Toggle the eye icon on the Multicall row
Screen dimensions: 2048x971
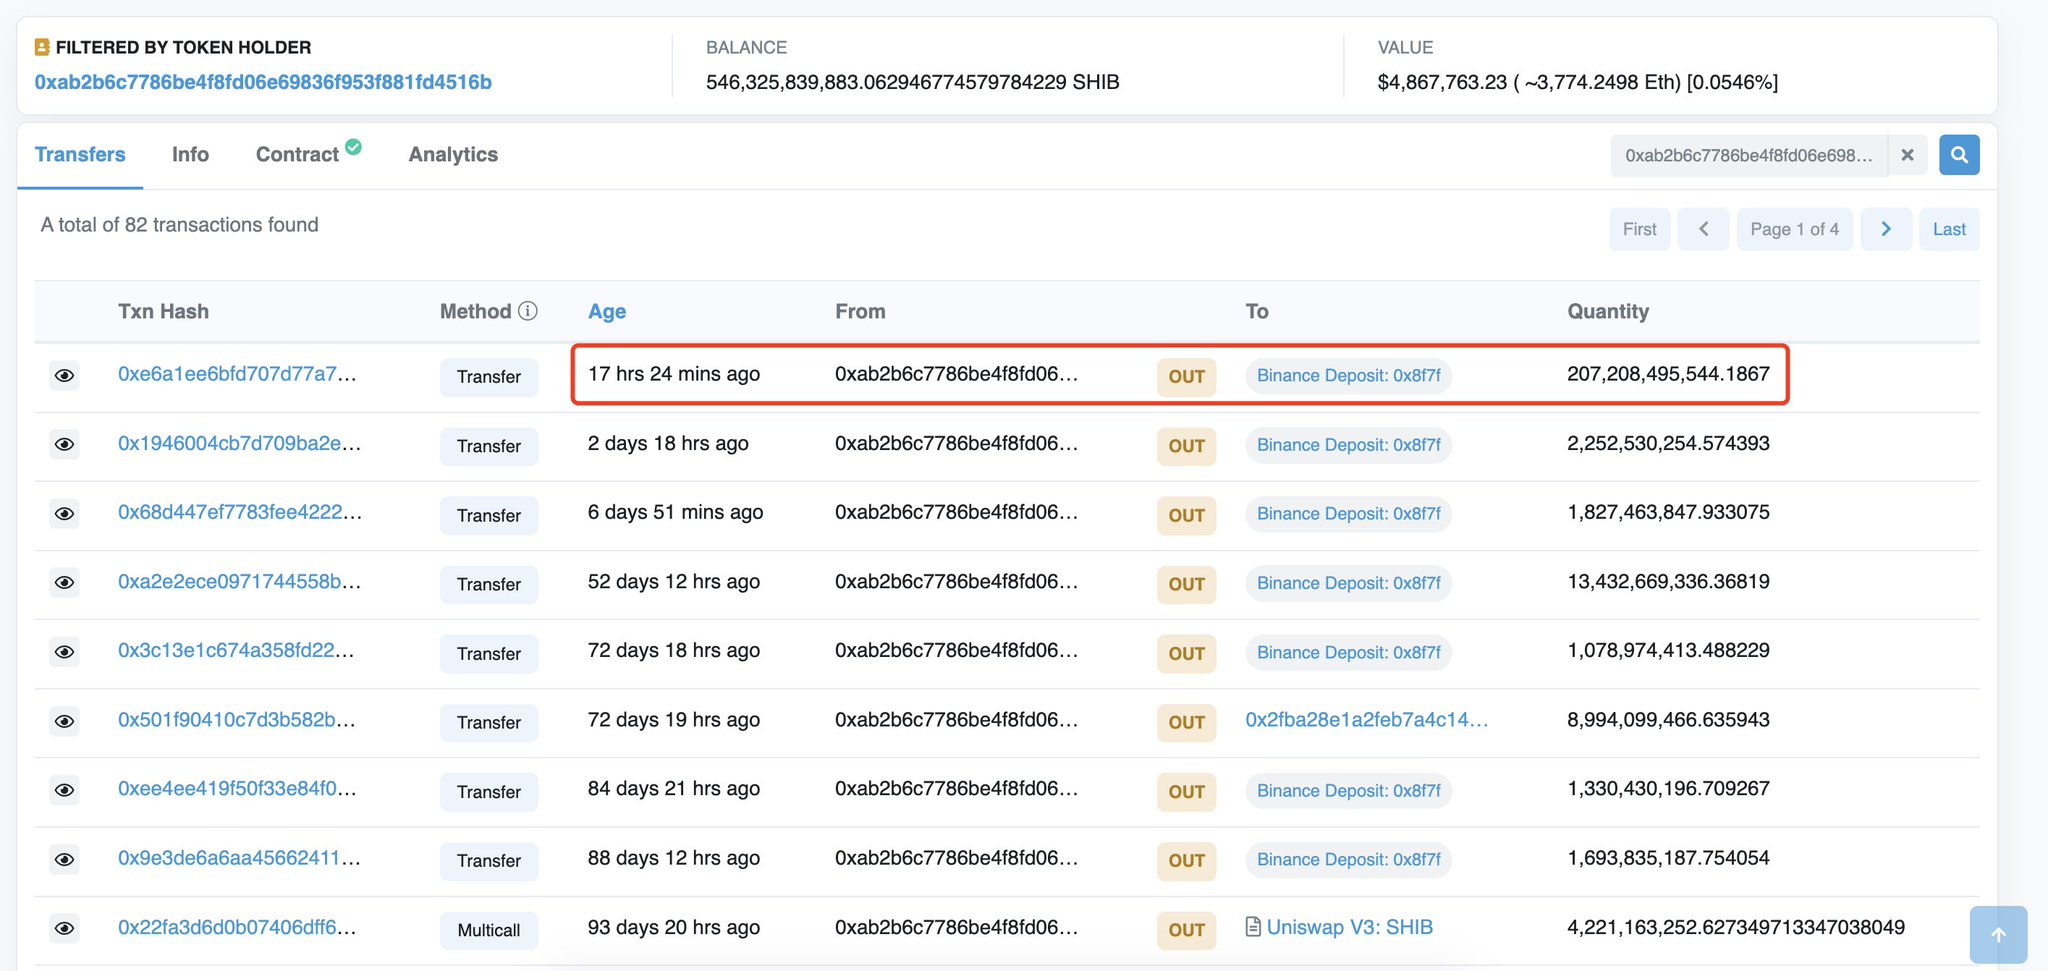click(x=64, y=928)
